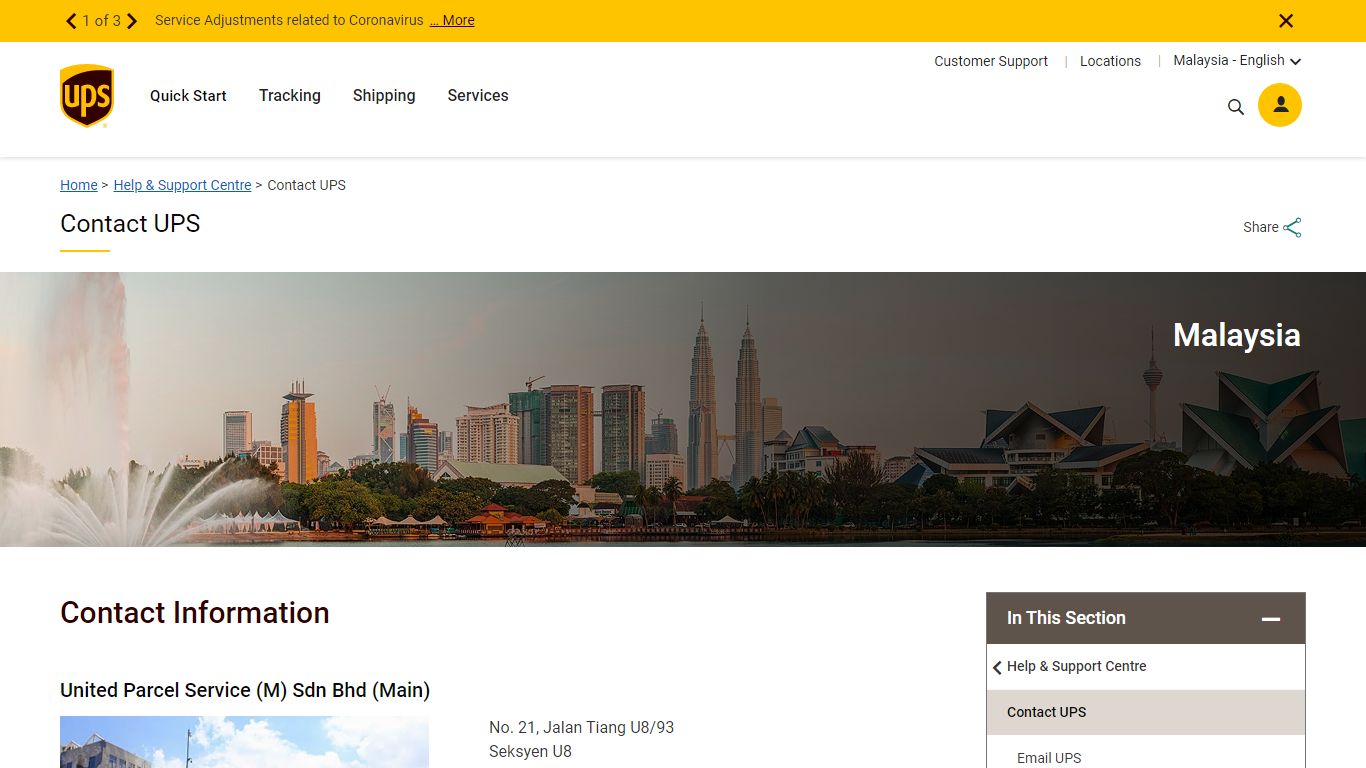Go to previous alert with left chevron
1366x768 pixels.
71,21
